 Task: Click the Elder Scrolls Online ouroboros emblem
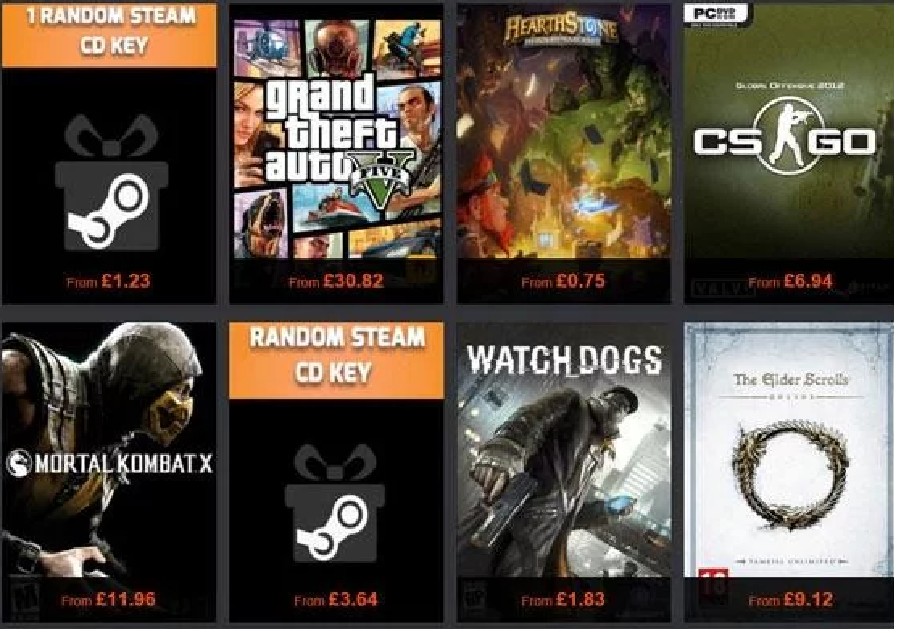790,475
